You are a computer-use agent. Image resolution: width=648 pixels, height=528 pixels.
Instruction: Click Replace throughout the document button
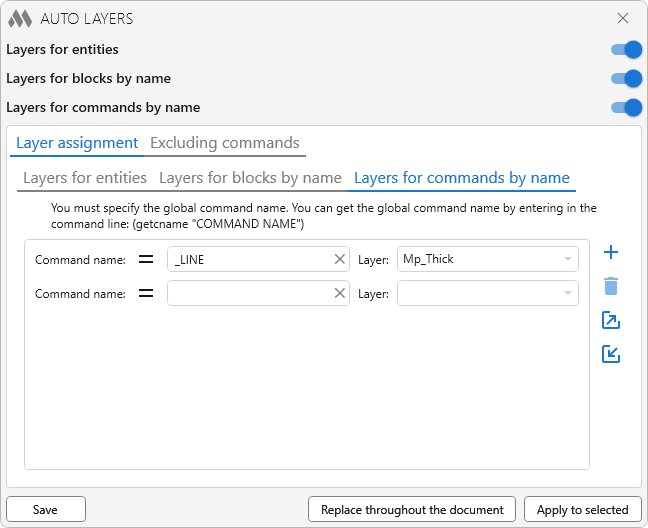(x=412, y=509)
